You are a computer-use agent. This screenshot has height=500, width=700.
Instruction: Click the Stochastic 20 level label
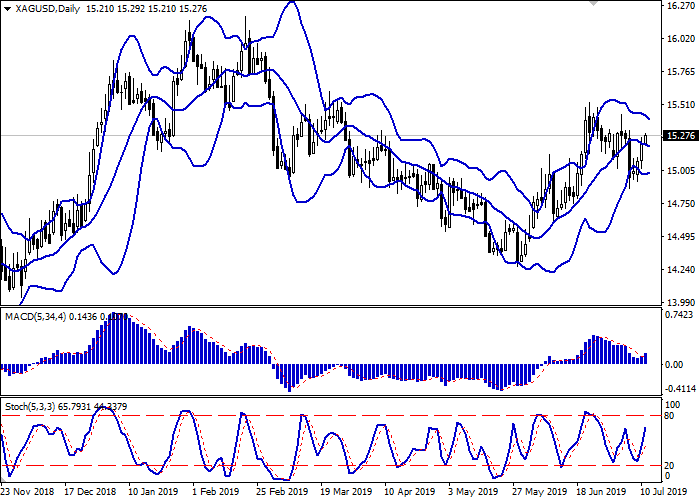coord(670,465)
